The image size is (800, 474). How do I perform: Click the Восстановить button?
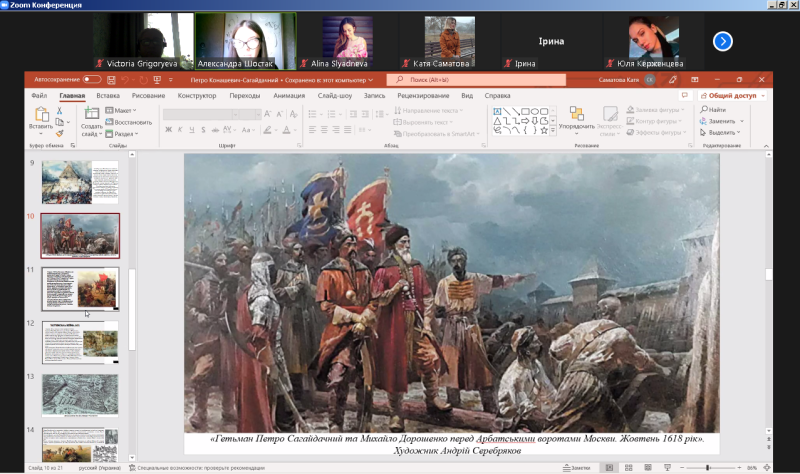129,122
